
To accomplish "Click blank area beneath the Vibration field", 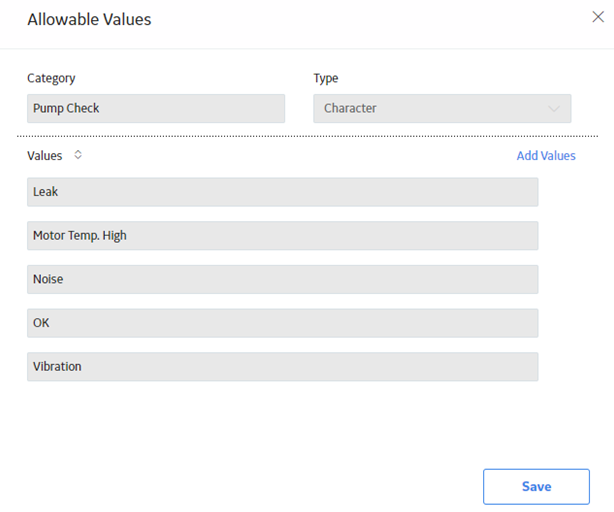I will [x=283, y=423].
